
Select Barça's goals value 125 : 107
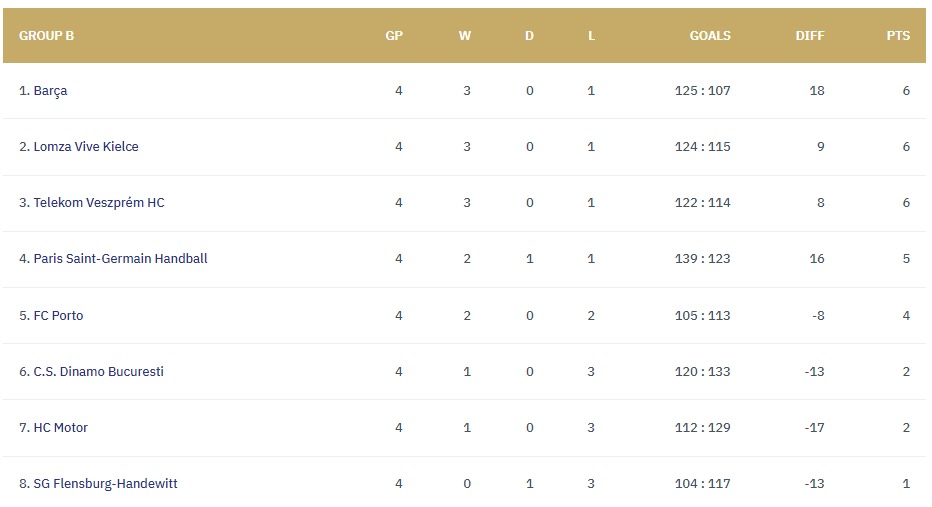[703, 91]
